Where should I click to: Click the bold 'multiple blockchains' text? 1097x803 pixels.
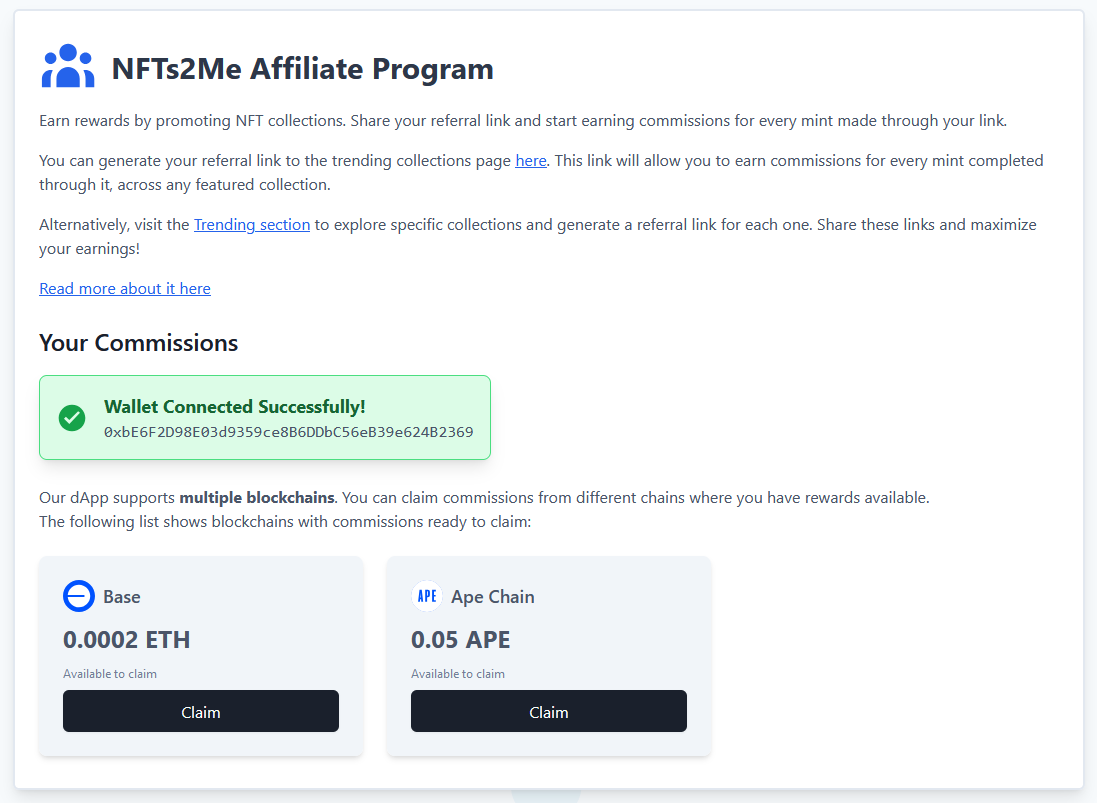(258, 497)
